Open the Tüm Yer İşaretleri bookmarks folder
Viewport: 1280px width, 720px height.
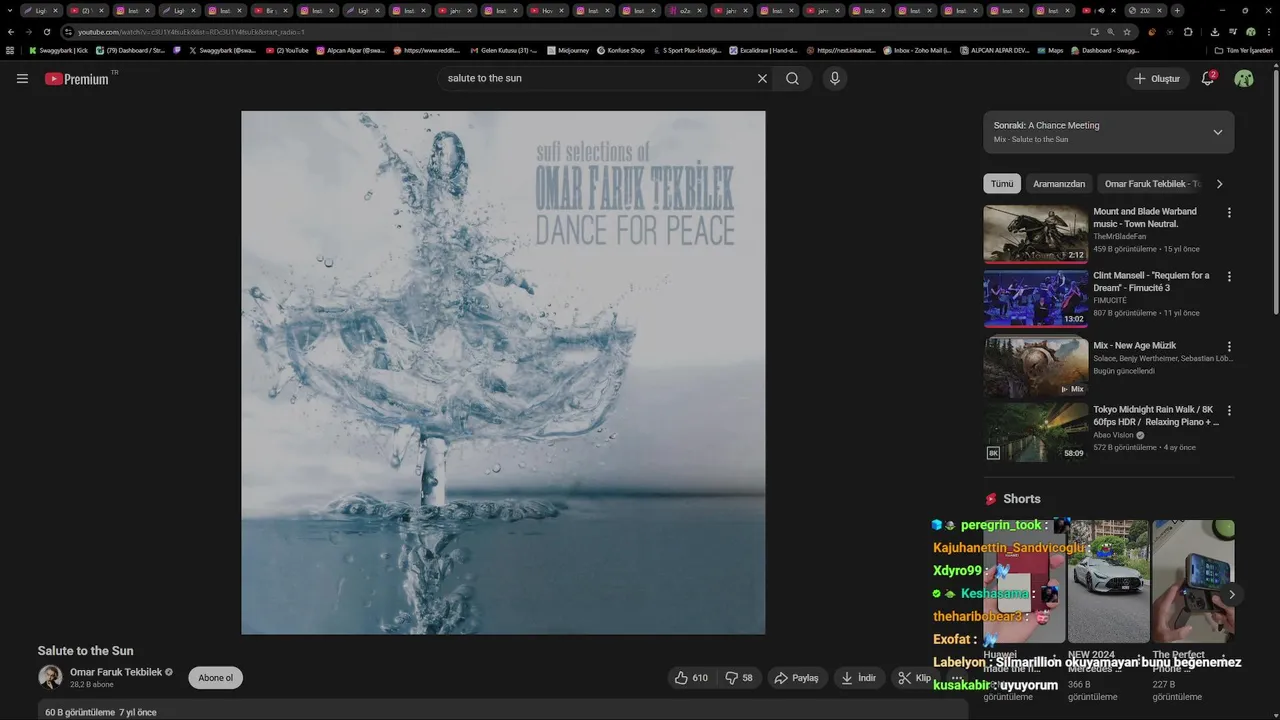tap(1244, 50)
